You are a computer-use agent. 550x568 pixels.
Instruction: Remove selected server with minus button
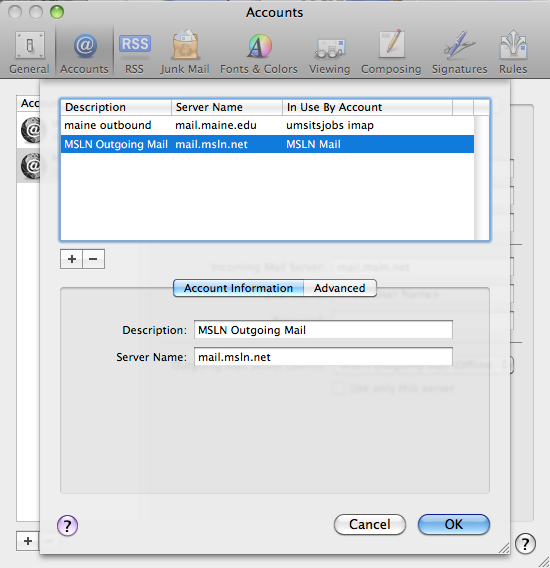click(x=93, y=259)
